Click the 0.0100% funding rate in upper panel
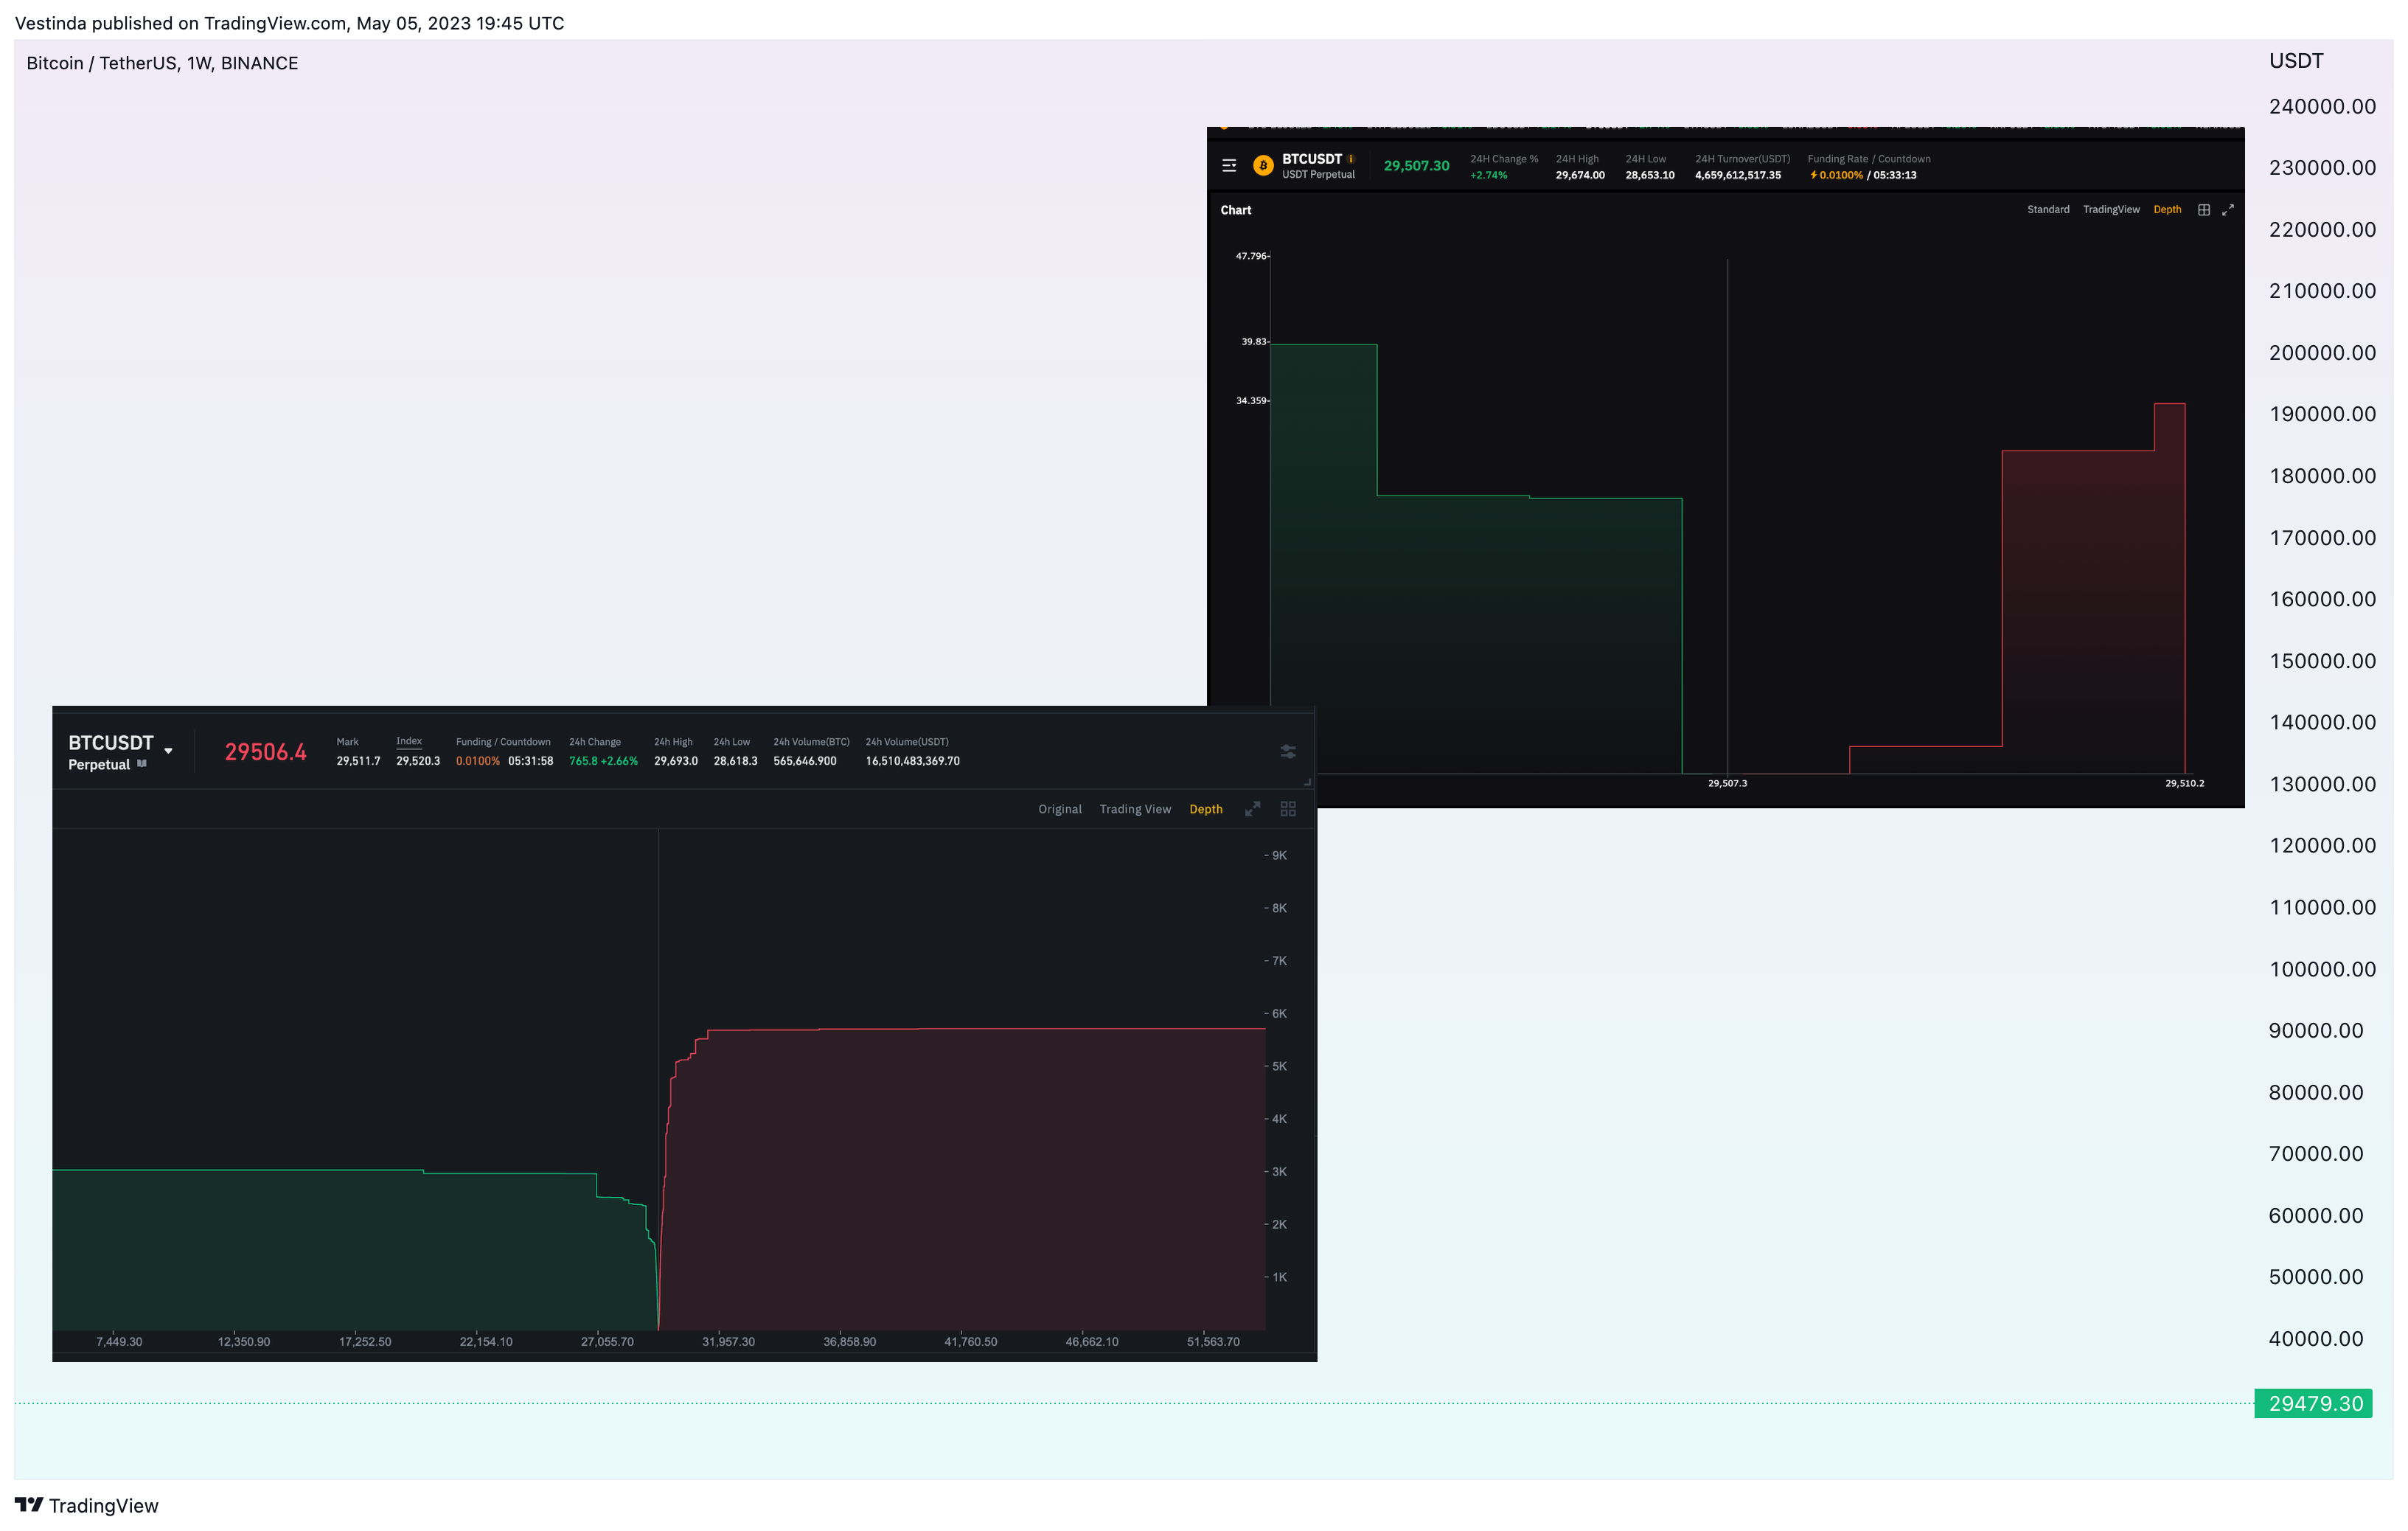The image size is (2408, 1531). [x=1841, y=175]
